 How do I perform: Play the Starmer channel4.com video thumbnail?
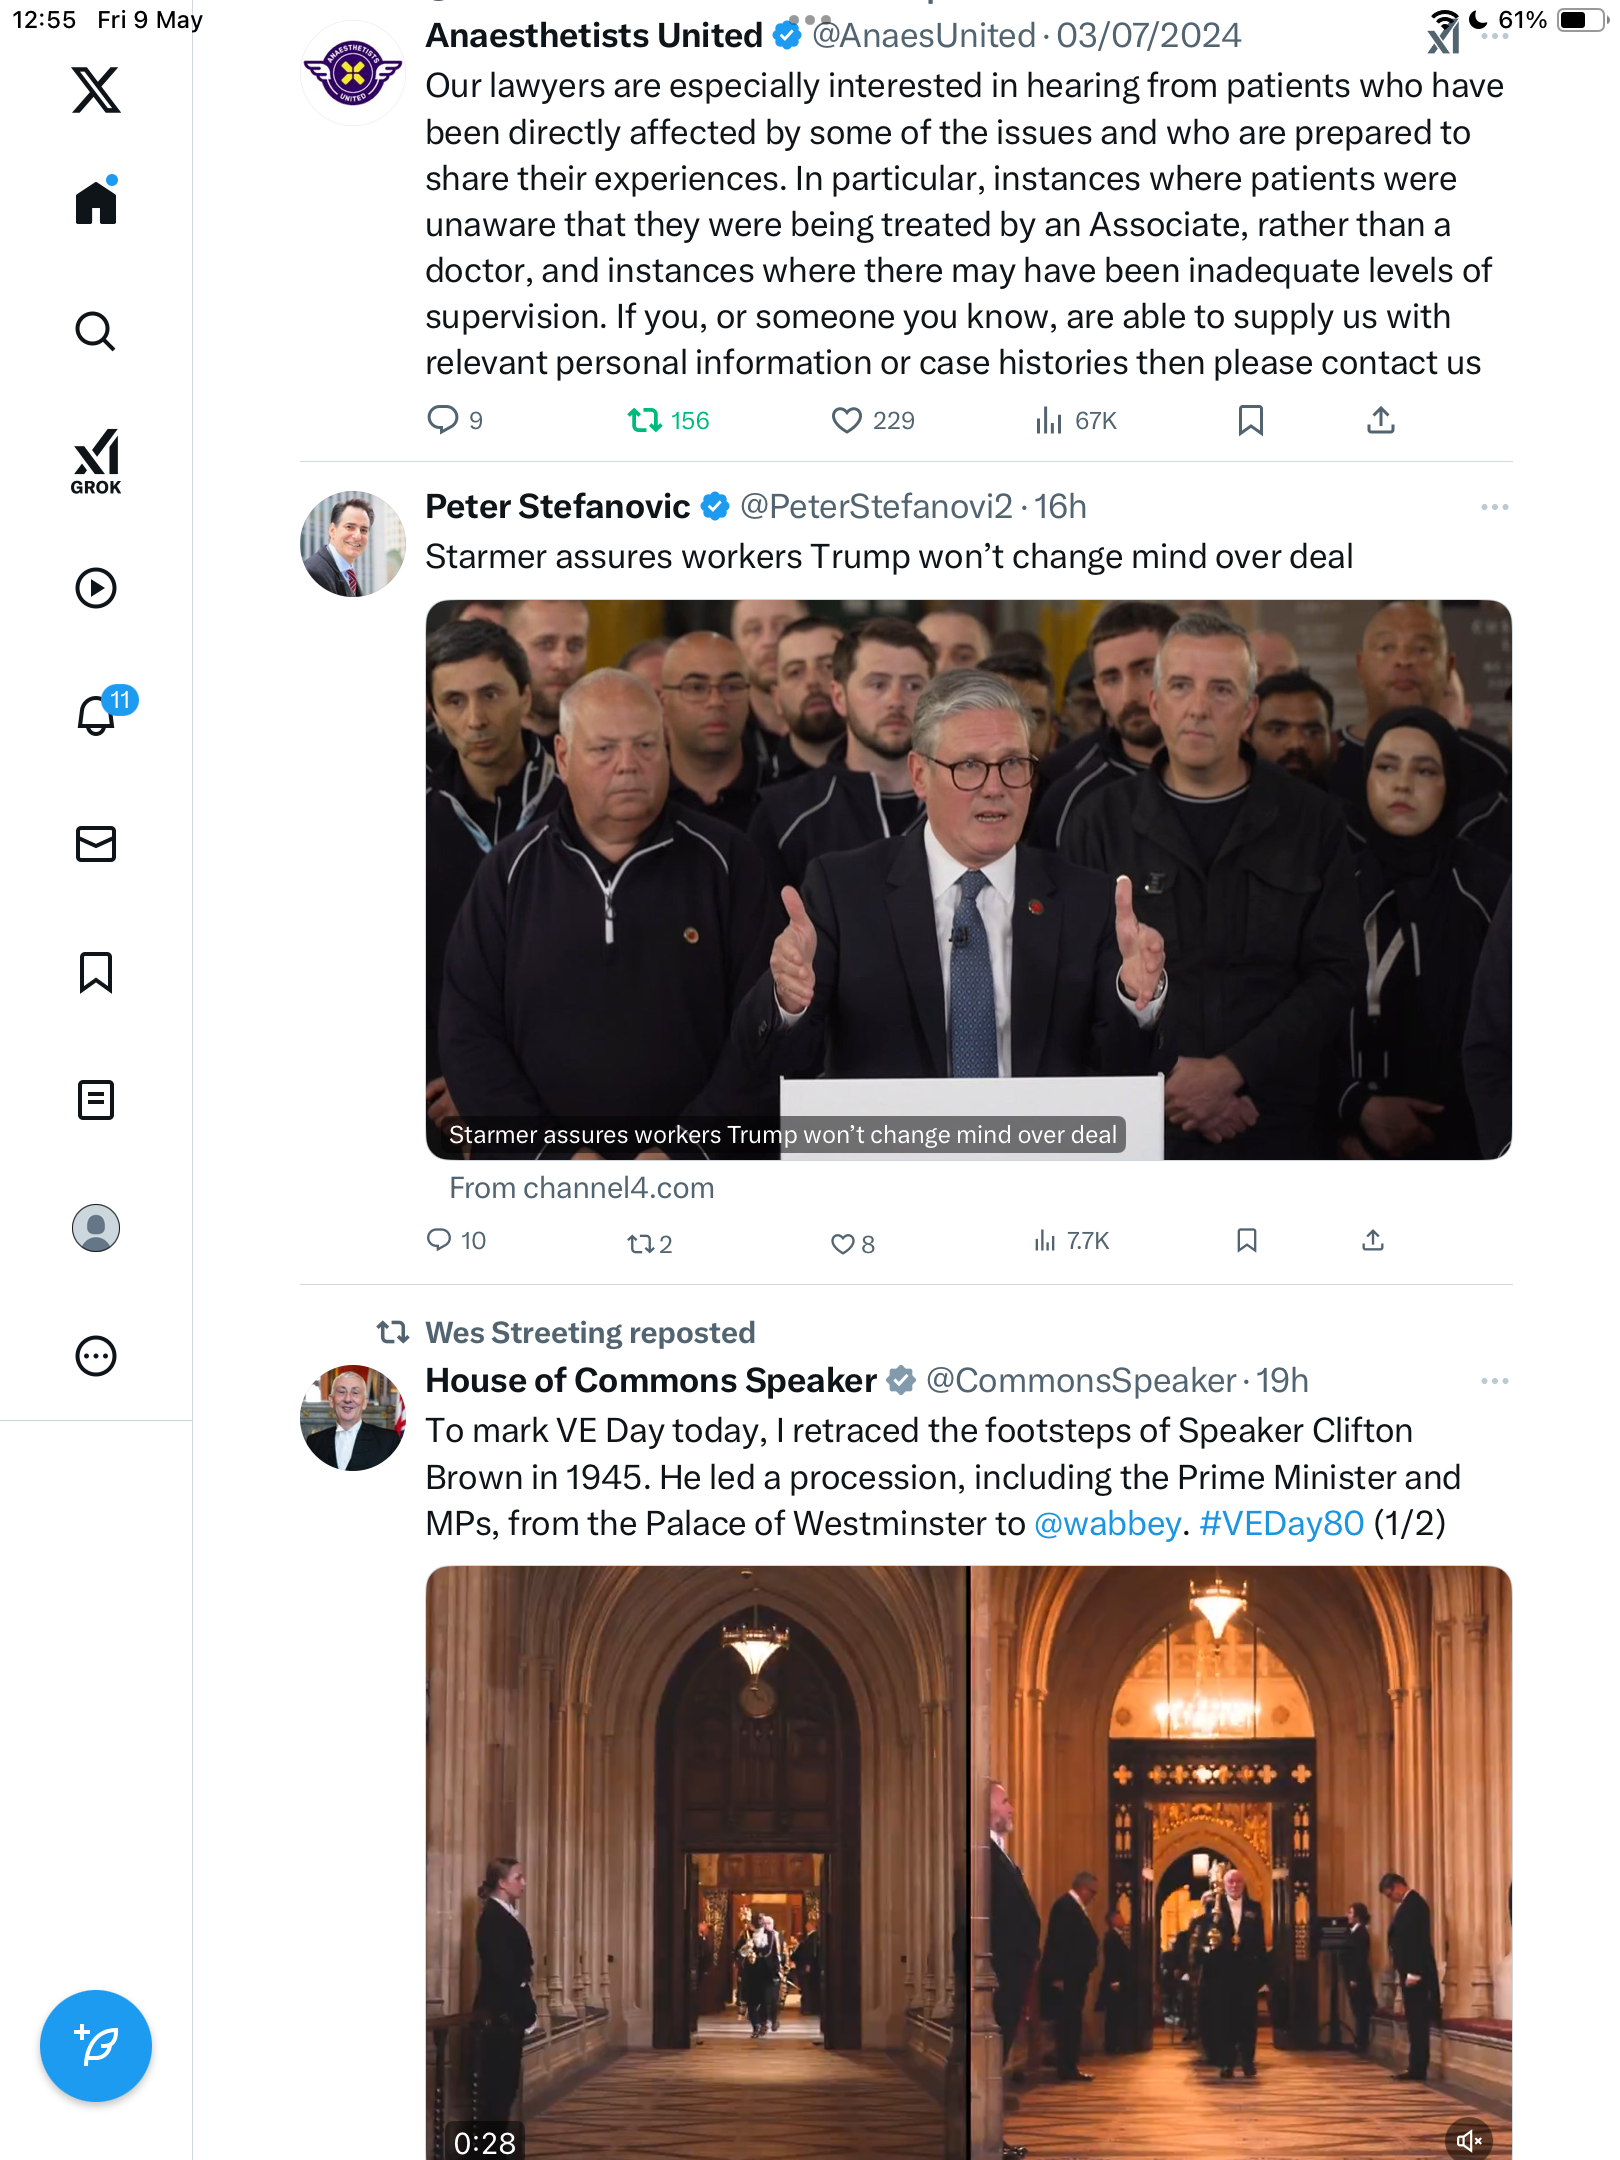pos(968,880)
